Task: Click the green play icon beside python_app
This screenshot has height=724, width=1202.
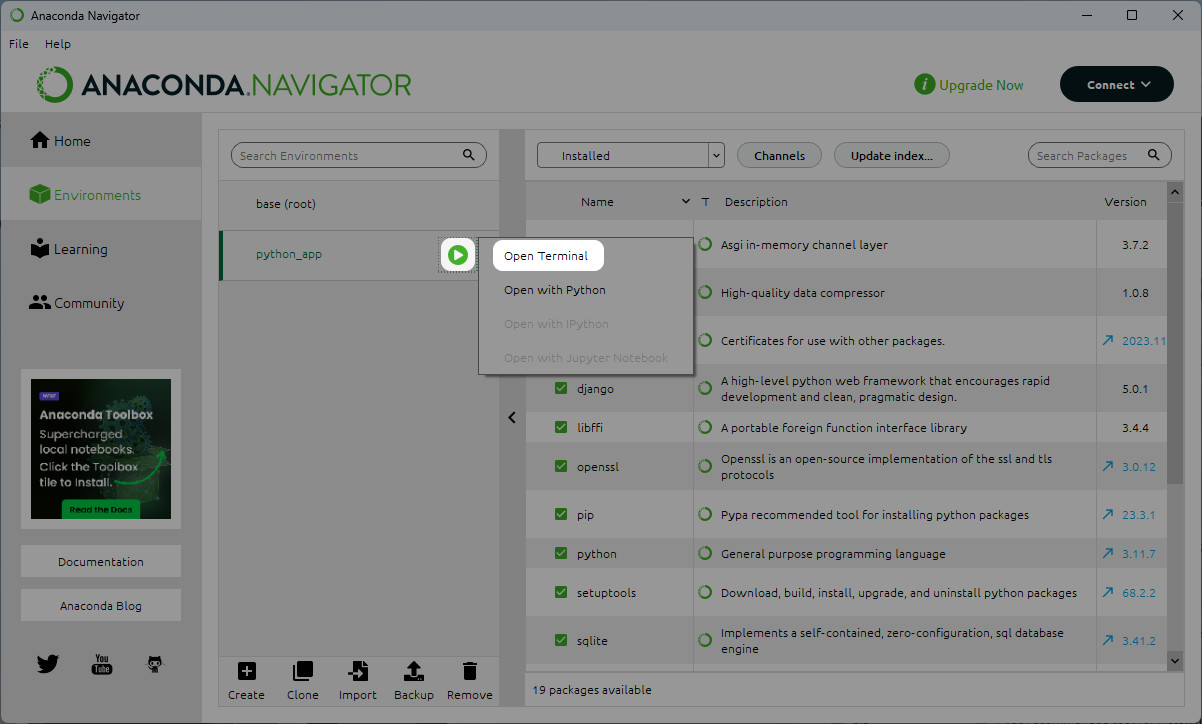Action: click(458, 255)
